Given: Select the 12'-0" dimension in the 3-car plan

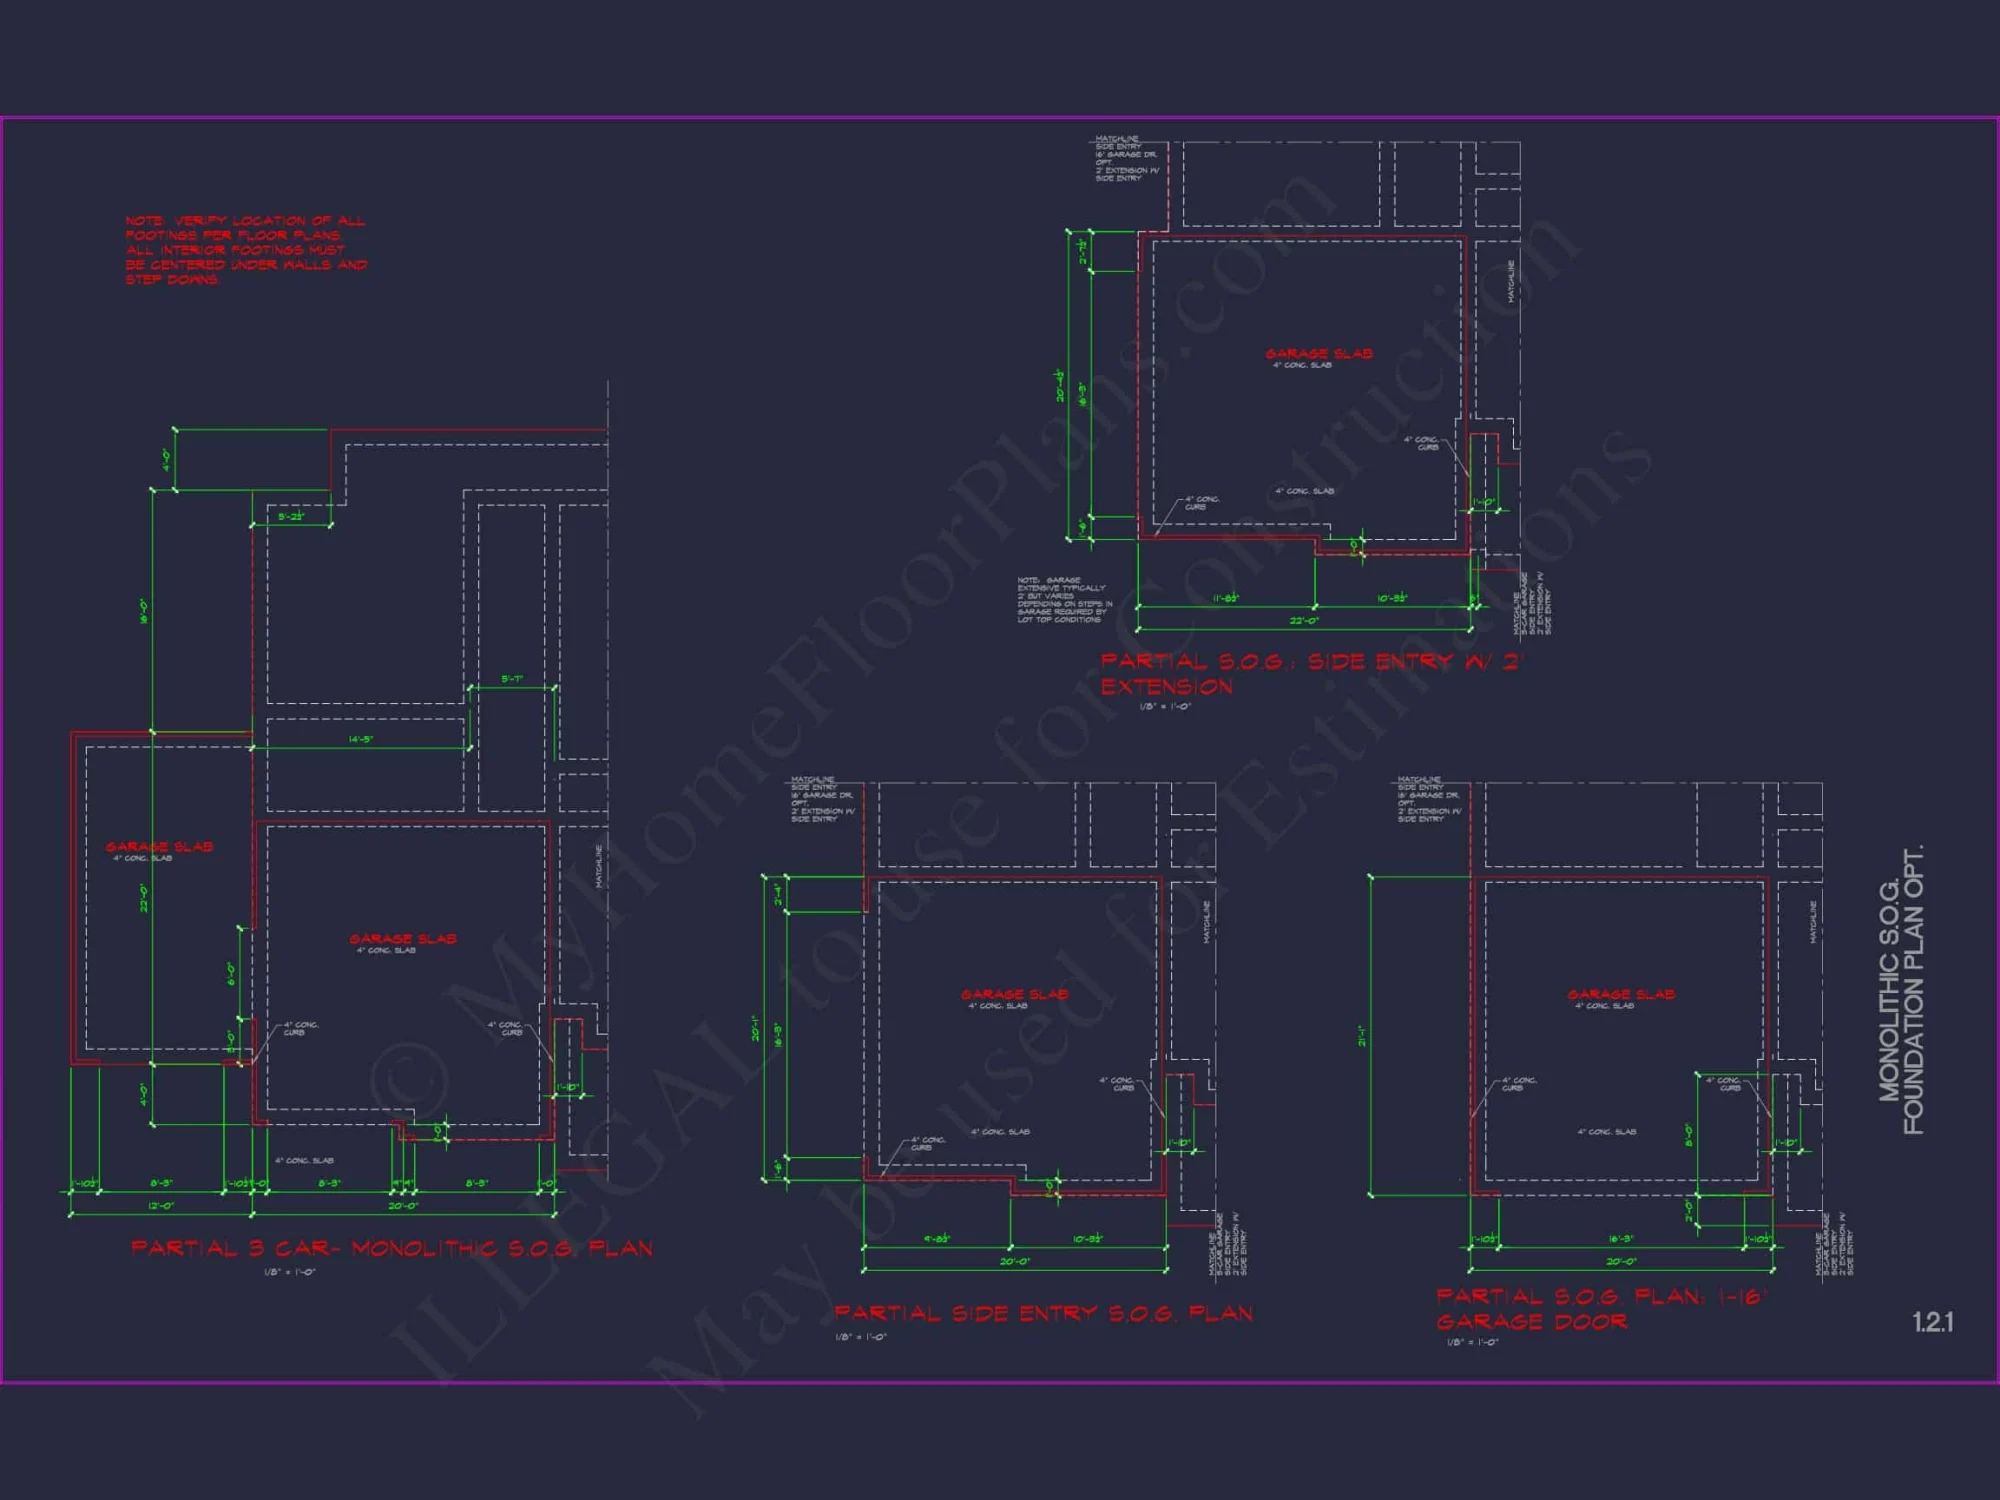Looking at the screenshot, I should pyautogui.click(x=163, y=1206).
